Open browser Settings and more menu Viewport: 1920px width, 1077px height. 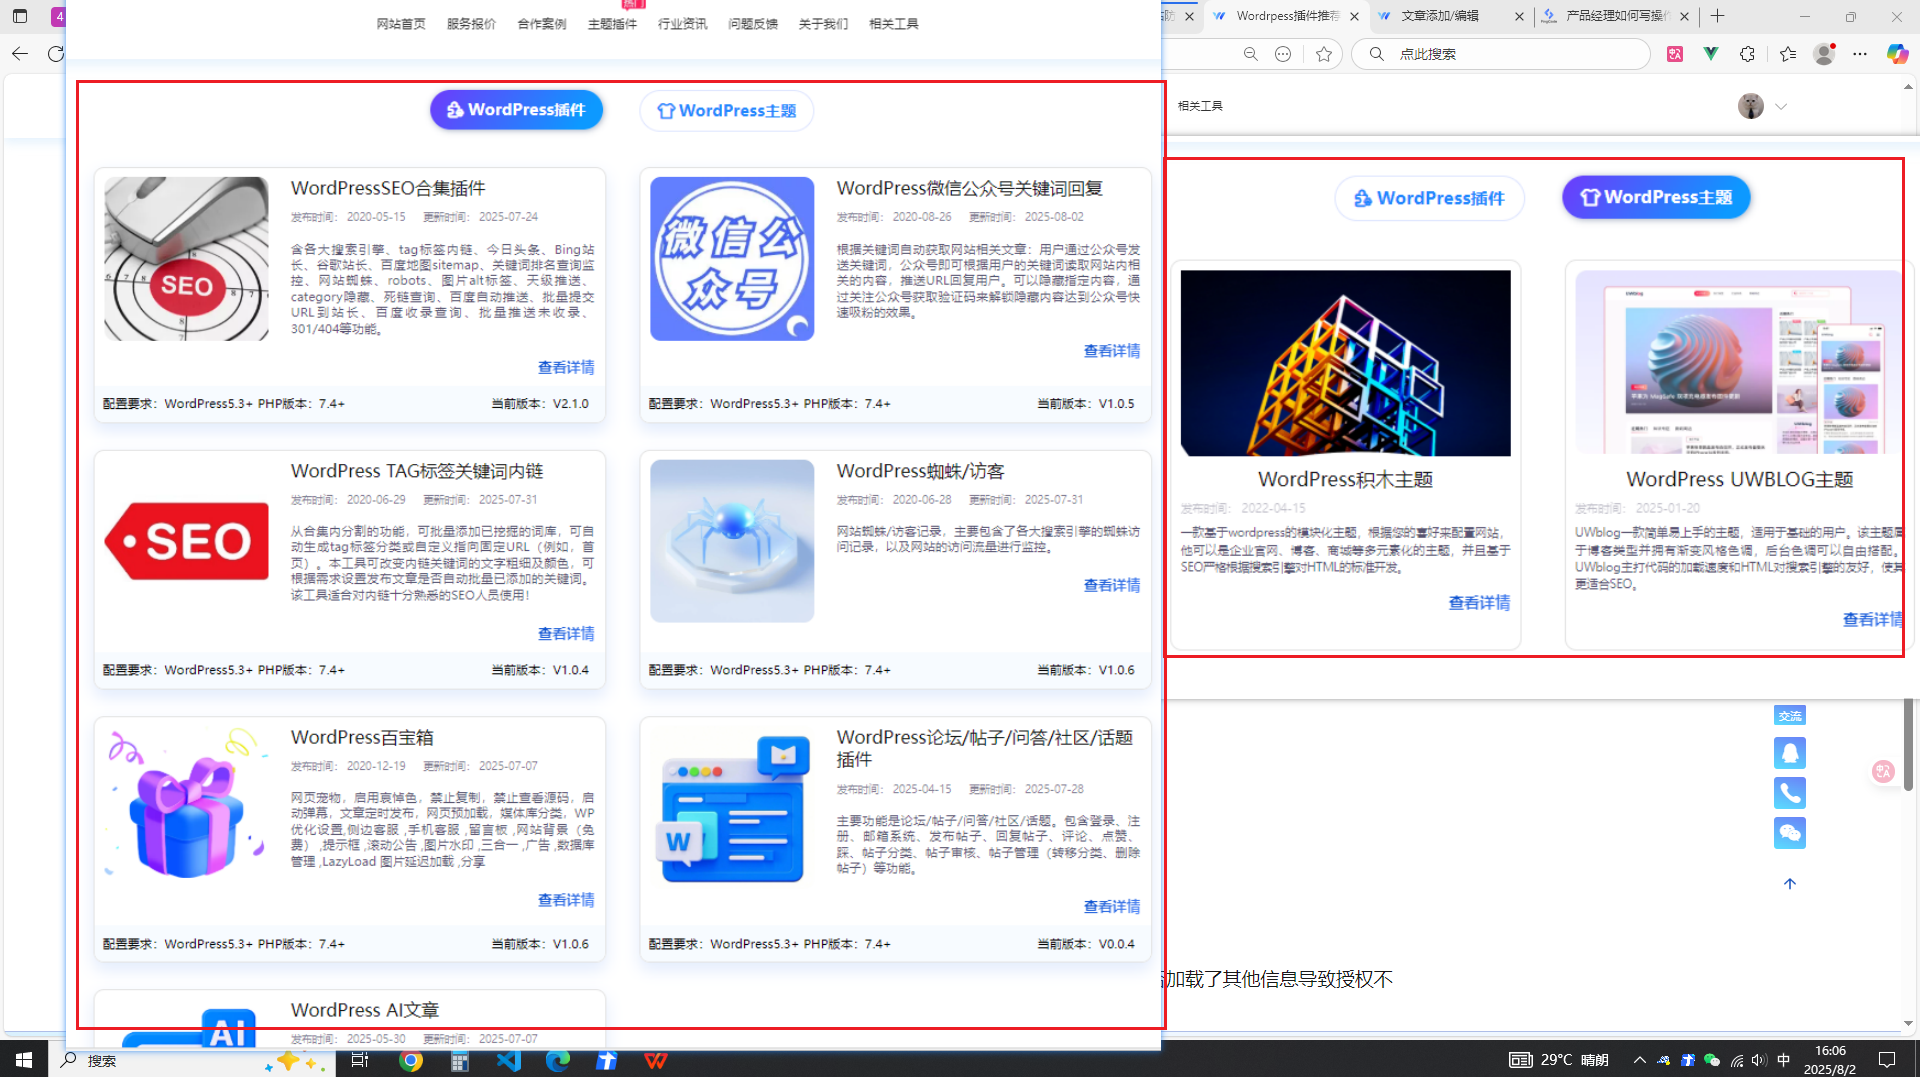(1860, 54)
